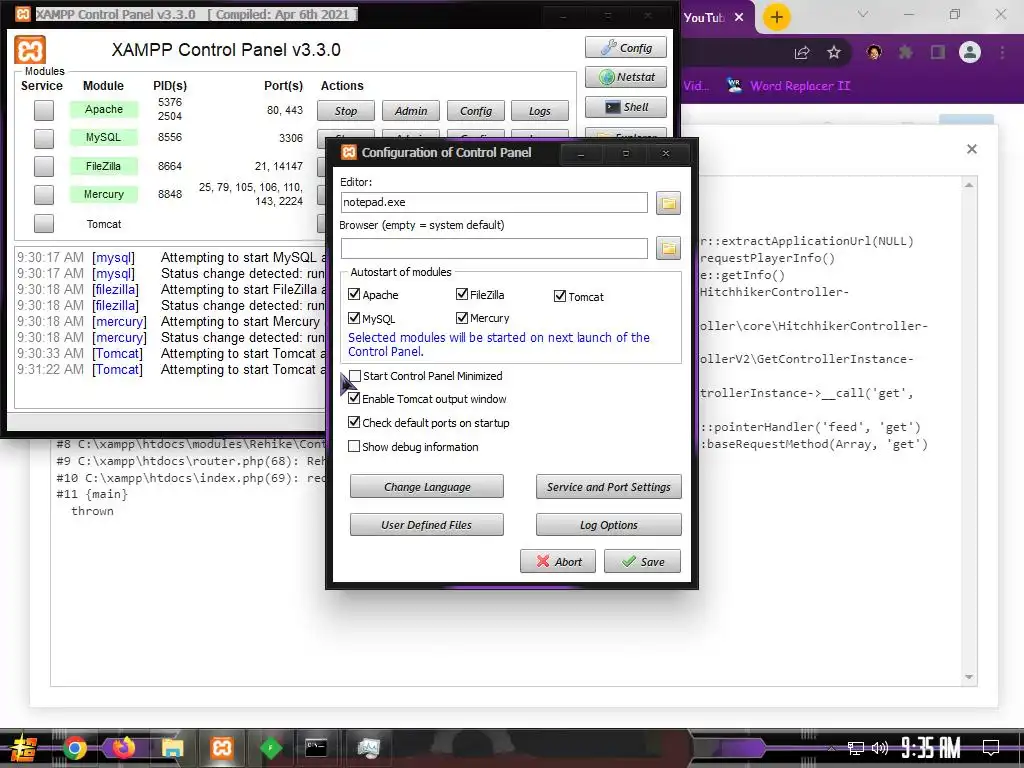
Task: Click scrollbar up arrow in error panel
Action: click(969, 185)
